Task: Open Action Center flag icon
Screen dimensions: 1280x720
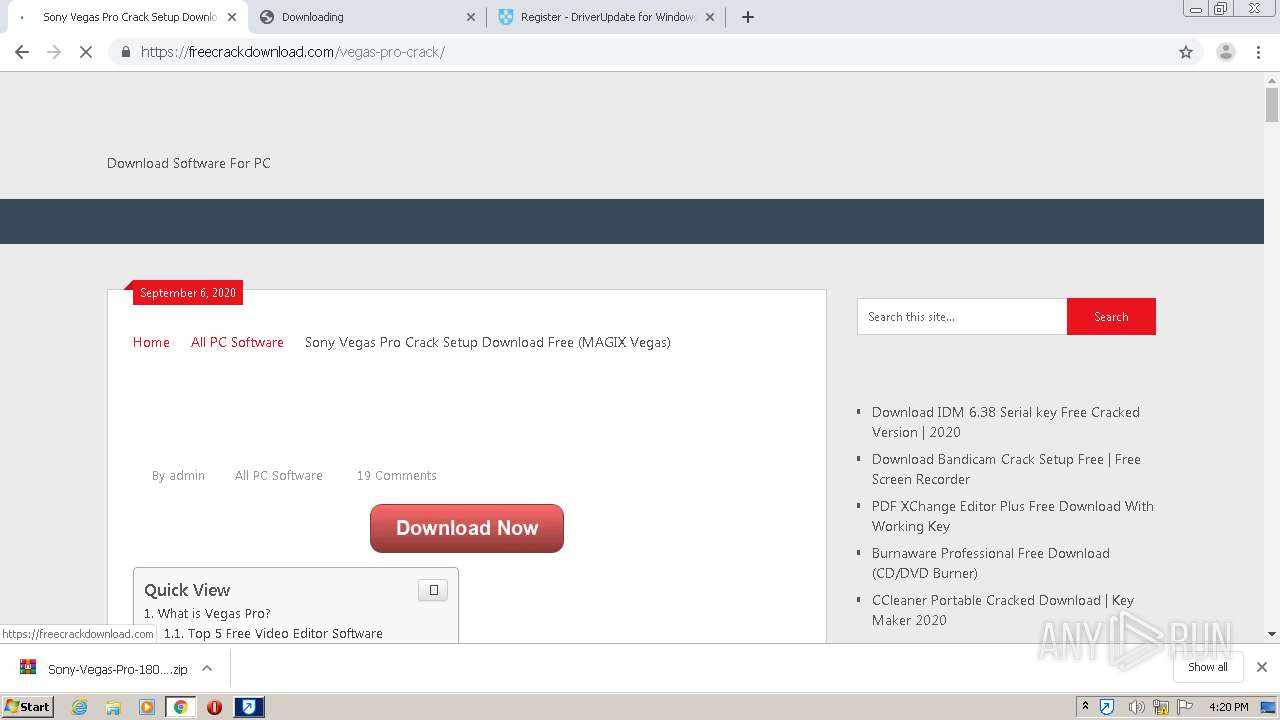Action: 1185,707
